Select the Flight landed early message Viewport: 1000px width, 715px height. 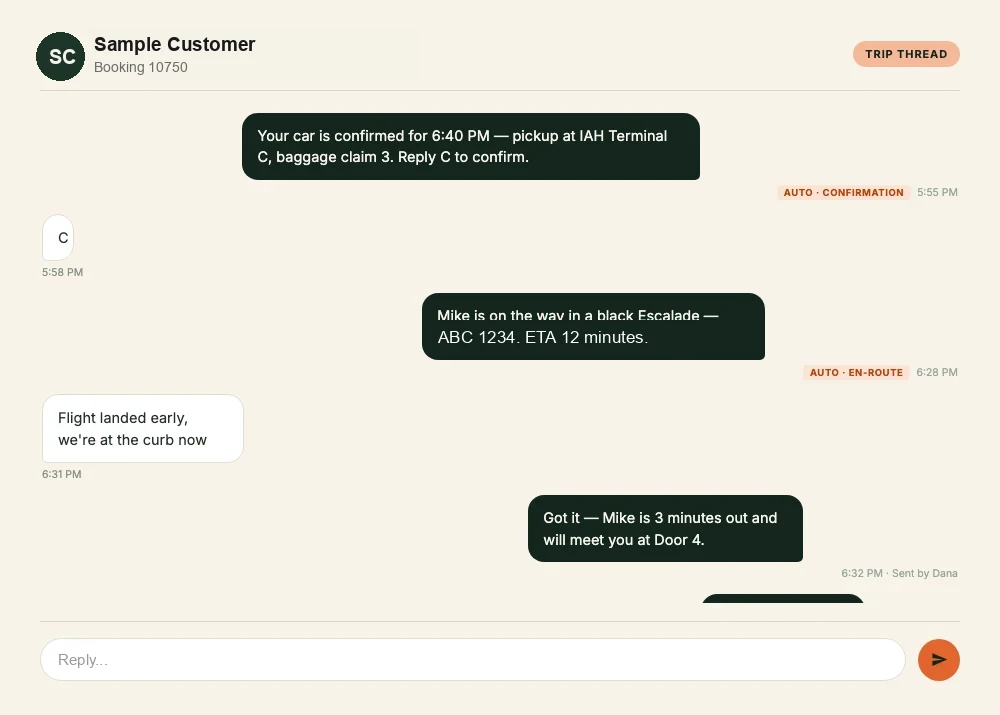click(x=143, y=429)
